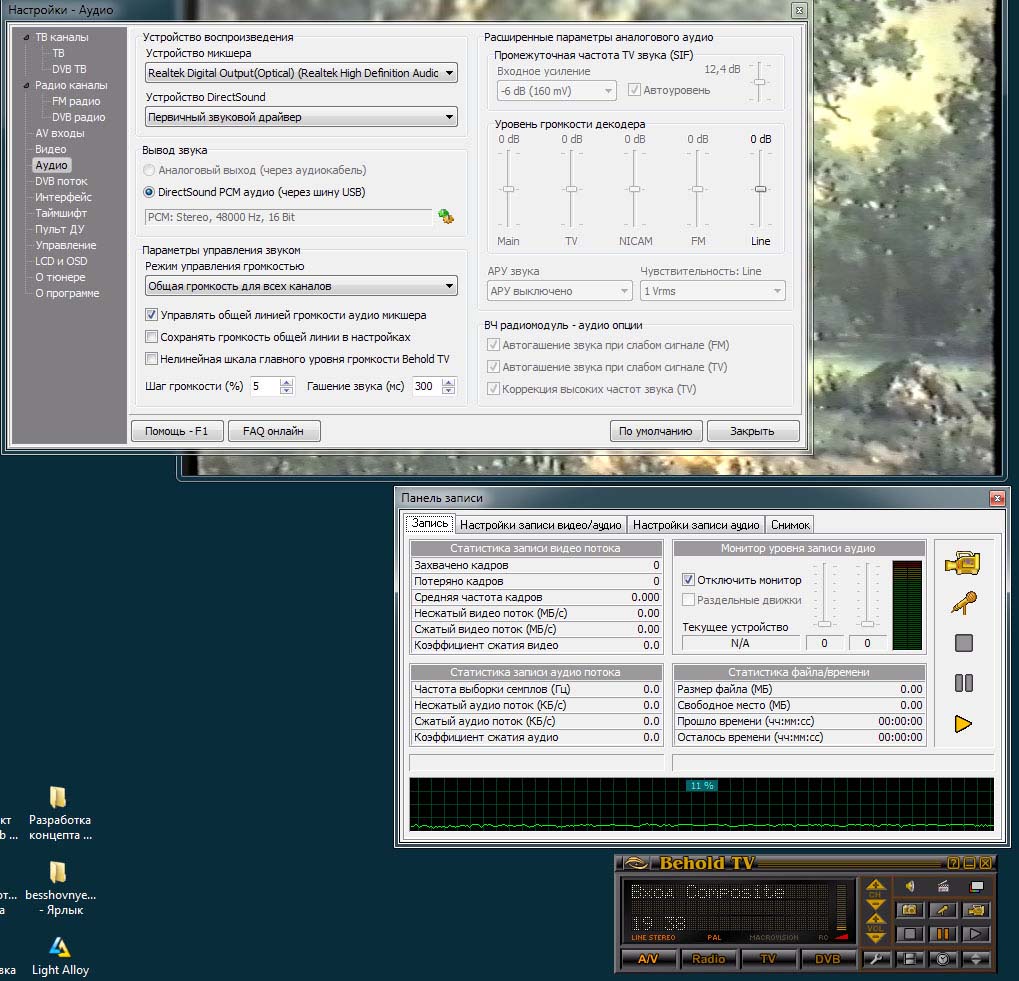Open 'Устройство микшера' Realtek dropdown
Screen dimensions: 1019x981
(x=300, y=73)
